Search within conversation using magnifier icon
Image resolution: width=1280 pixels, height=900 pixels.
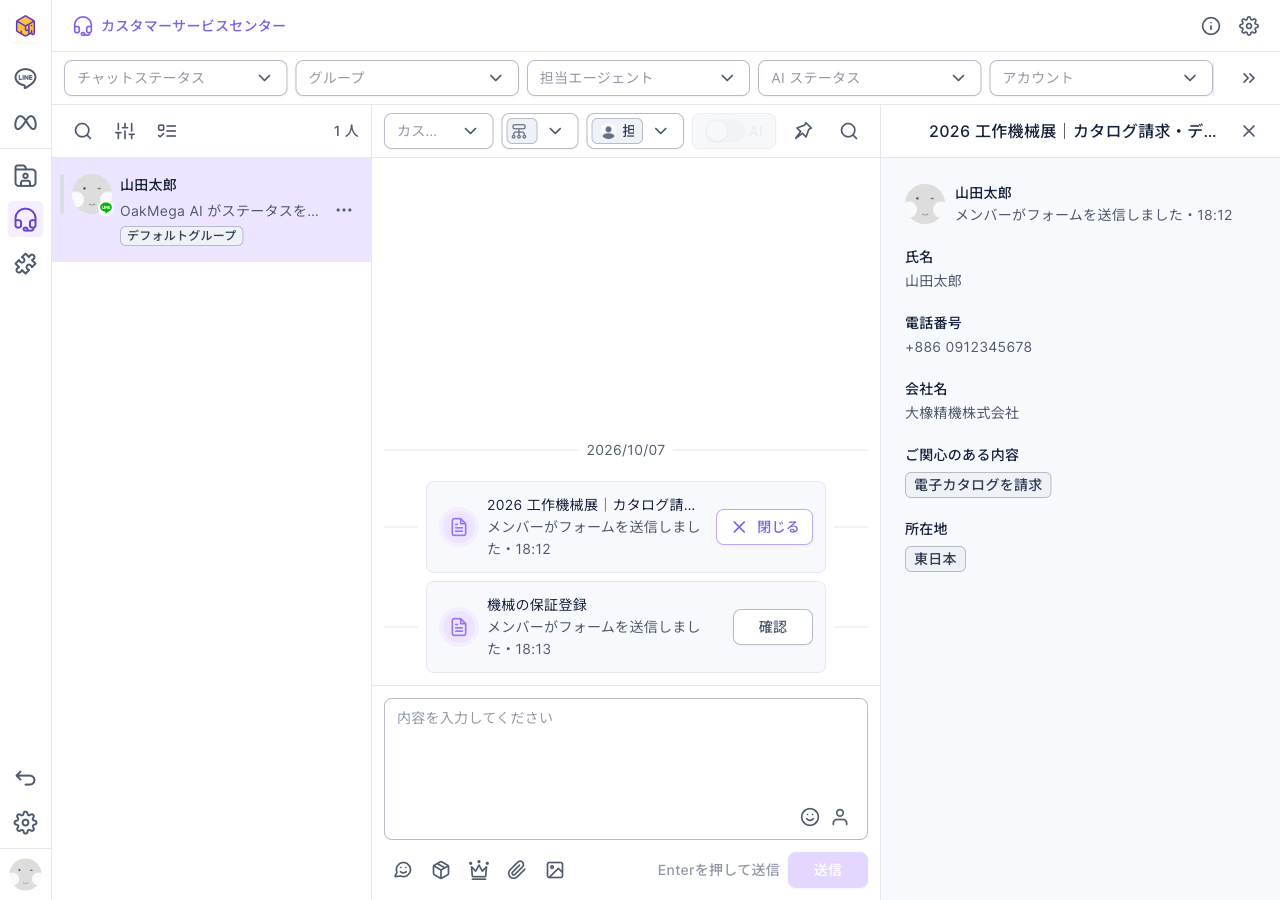[x=849, y=131]
